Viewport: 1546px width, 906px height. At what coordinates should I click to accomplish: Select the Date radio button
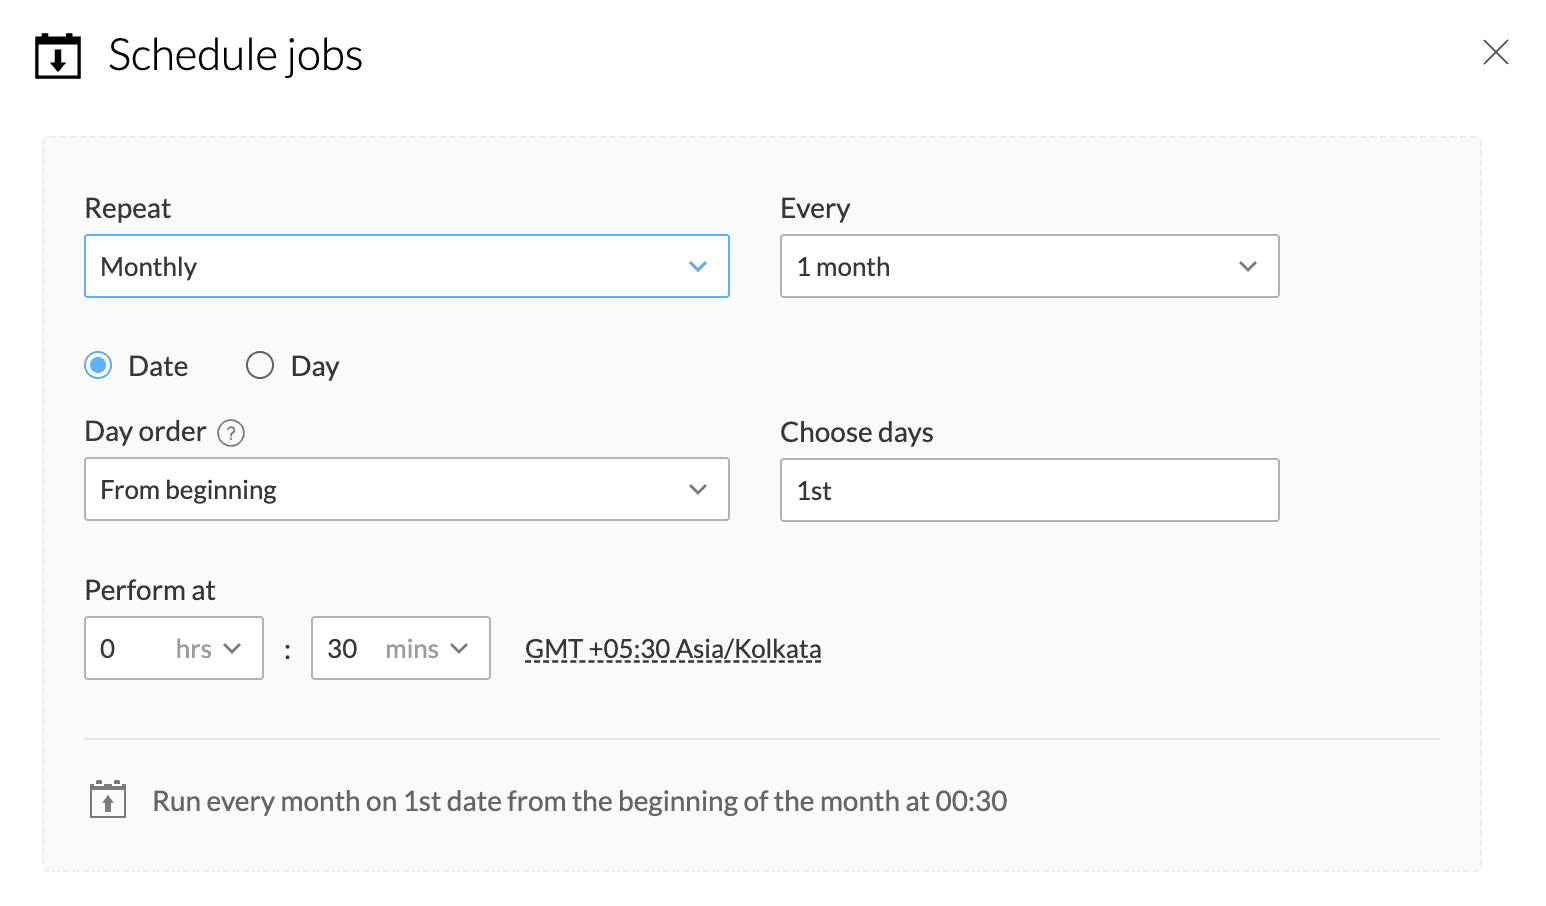point(98,366)
